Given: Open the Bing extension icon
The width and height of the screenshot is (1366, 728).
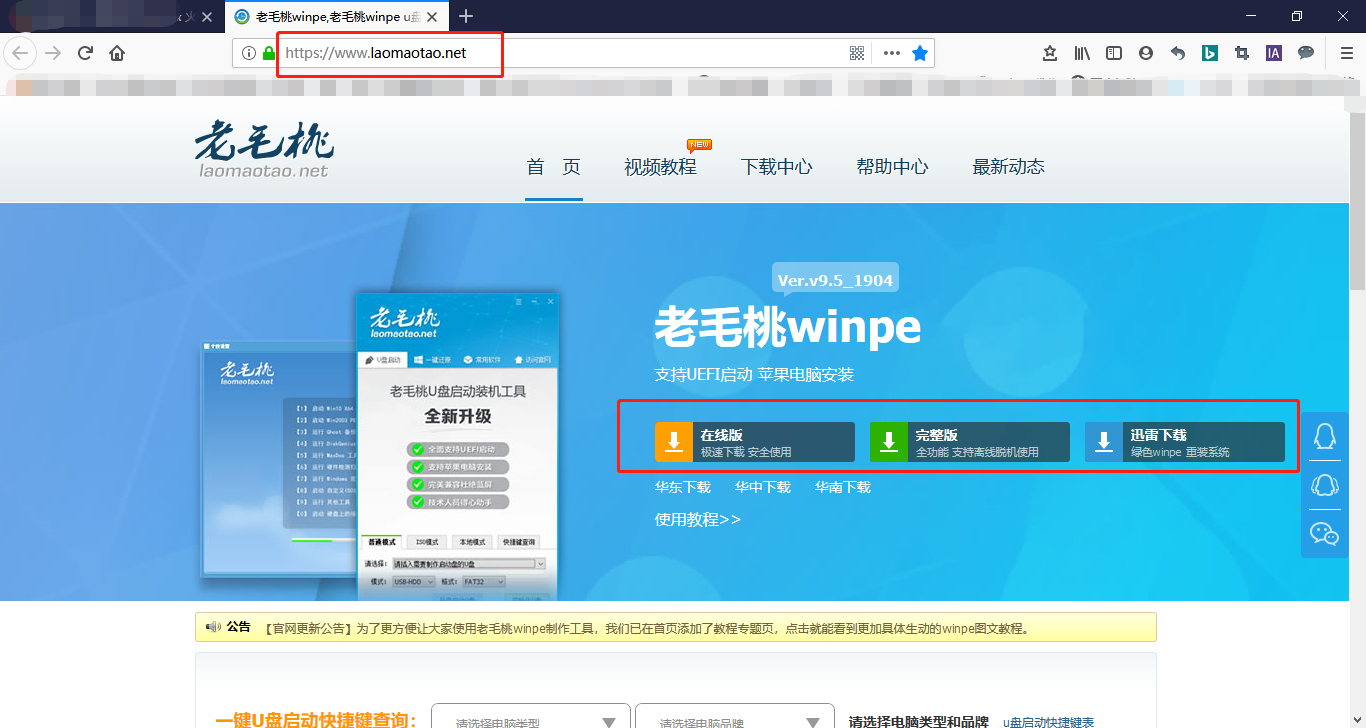Looking at the screenshot, I should [x=1210, y=53].
